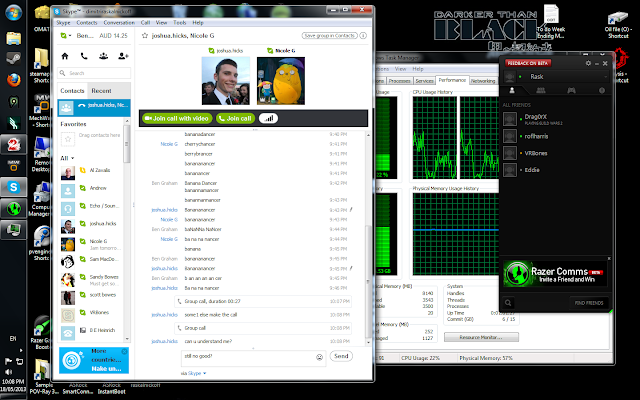Switch to the Recent tab in Skype
The image size is (640, 400).
coord(101,91)
